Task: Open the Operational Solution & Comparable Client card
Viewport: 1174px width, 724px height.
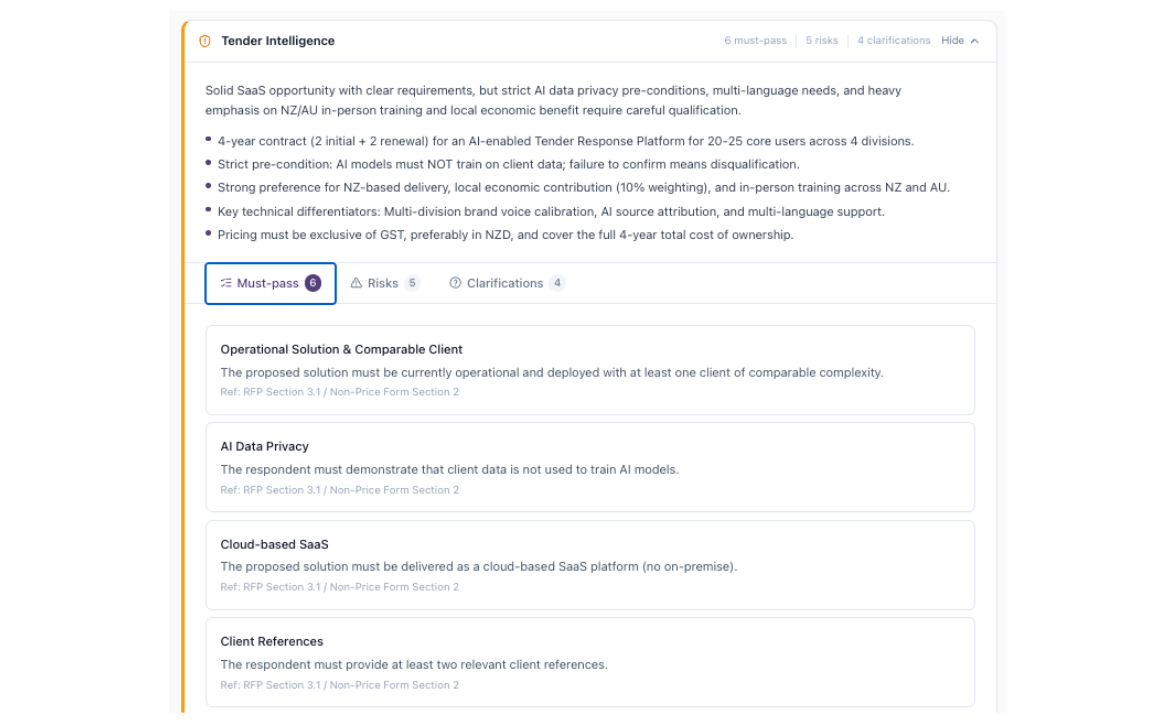Action: click(x=590, y=369)
